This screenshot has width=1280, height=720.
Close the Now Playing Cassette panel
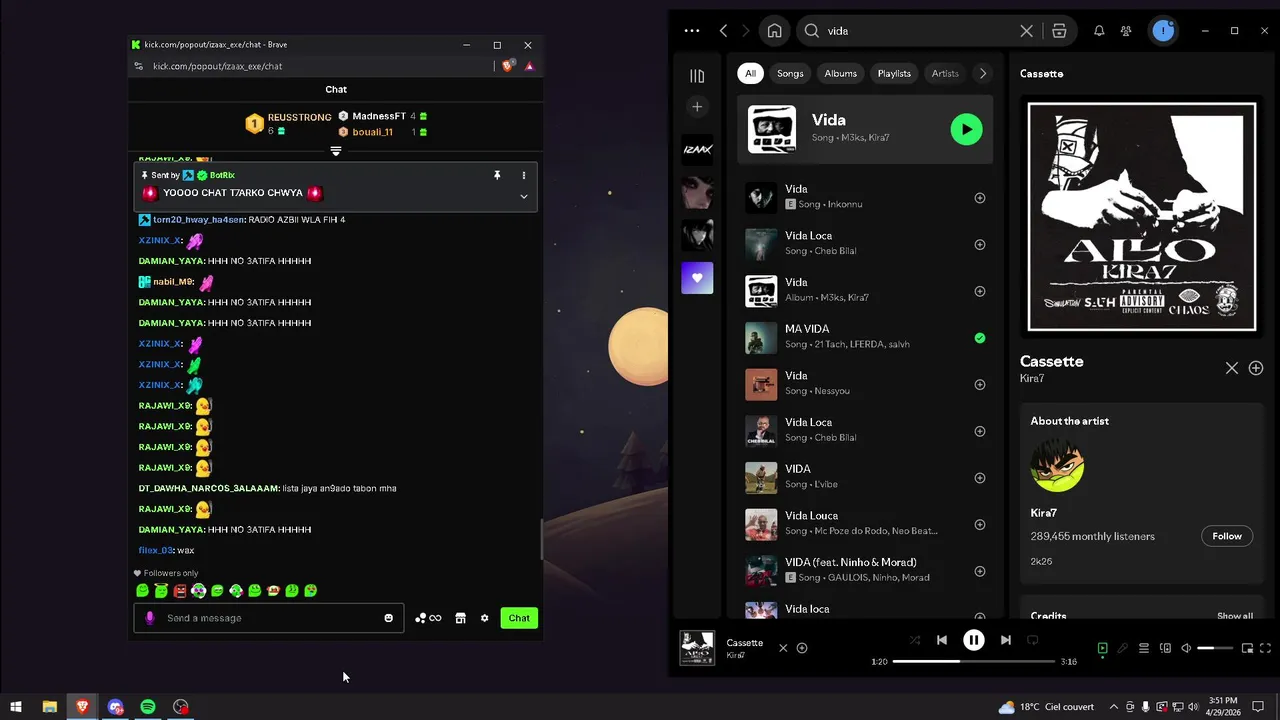[x=1232, y=368]
